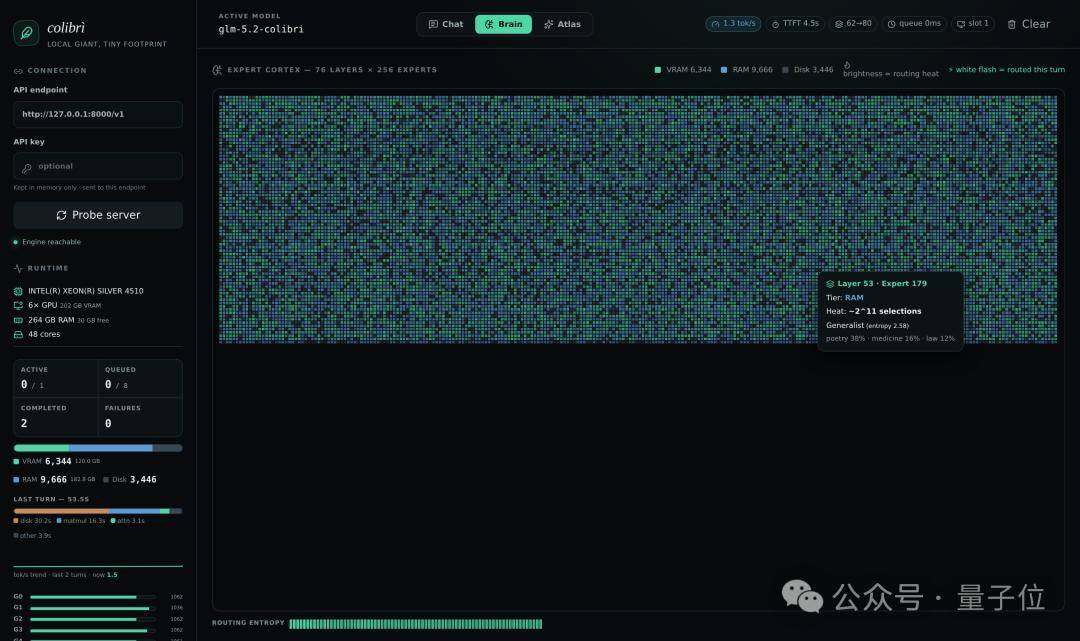Click the RAM 9,666 legend swatch
The width and height of the screenshot is (1080, 641).
[724, 70]
